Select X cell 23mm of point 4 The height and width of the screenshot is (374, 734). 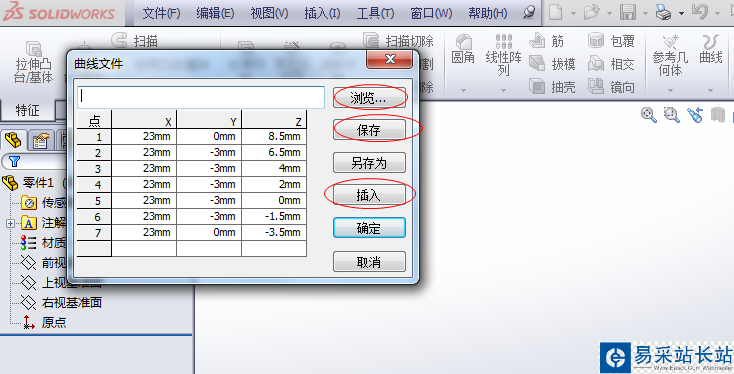coord(144,184)
